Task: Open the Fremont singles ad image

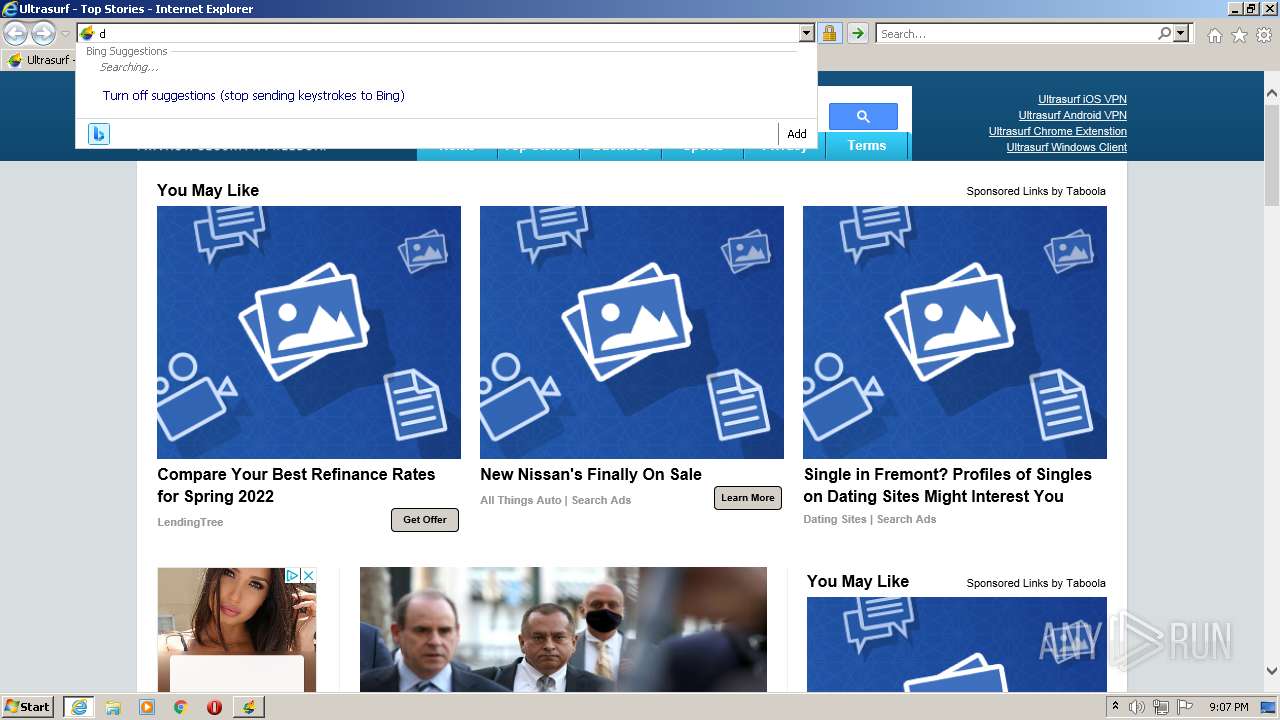Action: [x=955, y=332]
